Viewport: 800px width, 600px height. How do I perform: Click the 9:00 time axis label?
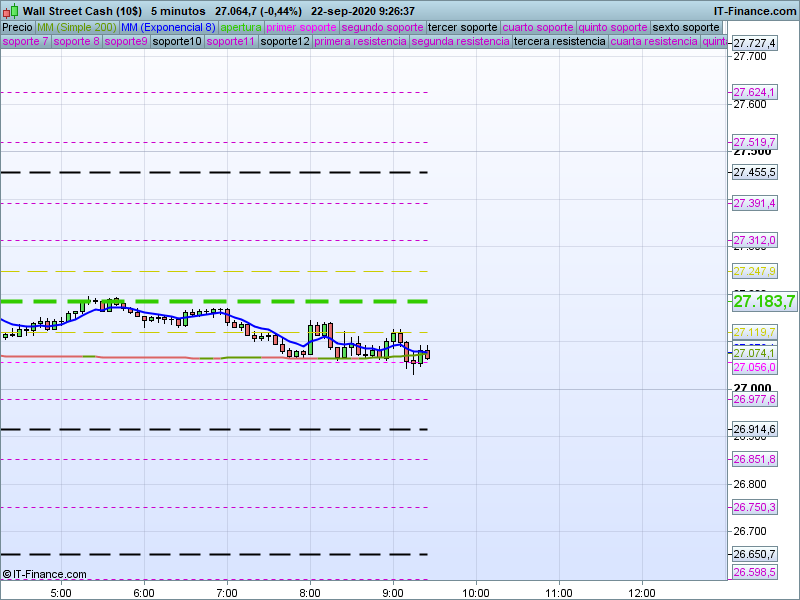(x=393, y=593)
